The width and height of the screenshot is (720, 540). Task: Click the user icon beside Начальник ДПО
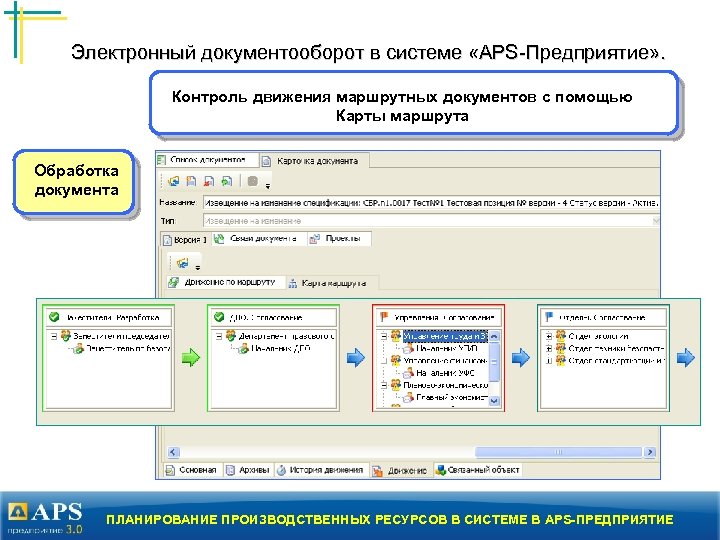click(x=243, y=349)
